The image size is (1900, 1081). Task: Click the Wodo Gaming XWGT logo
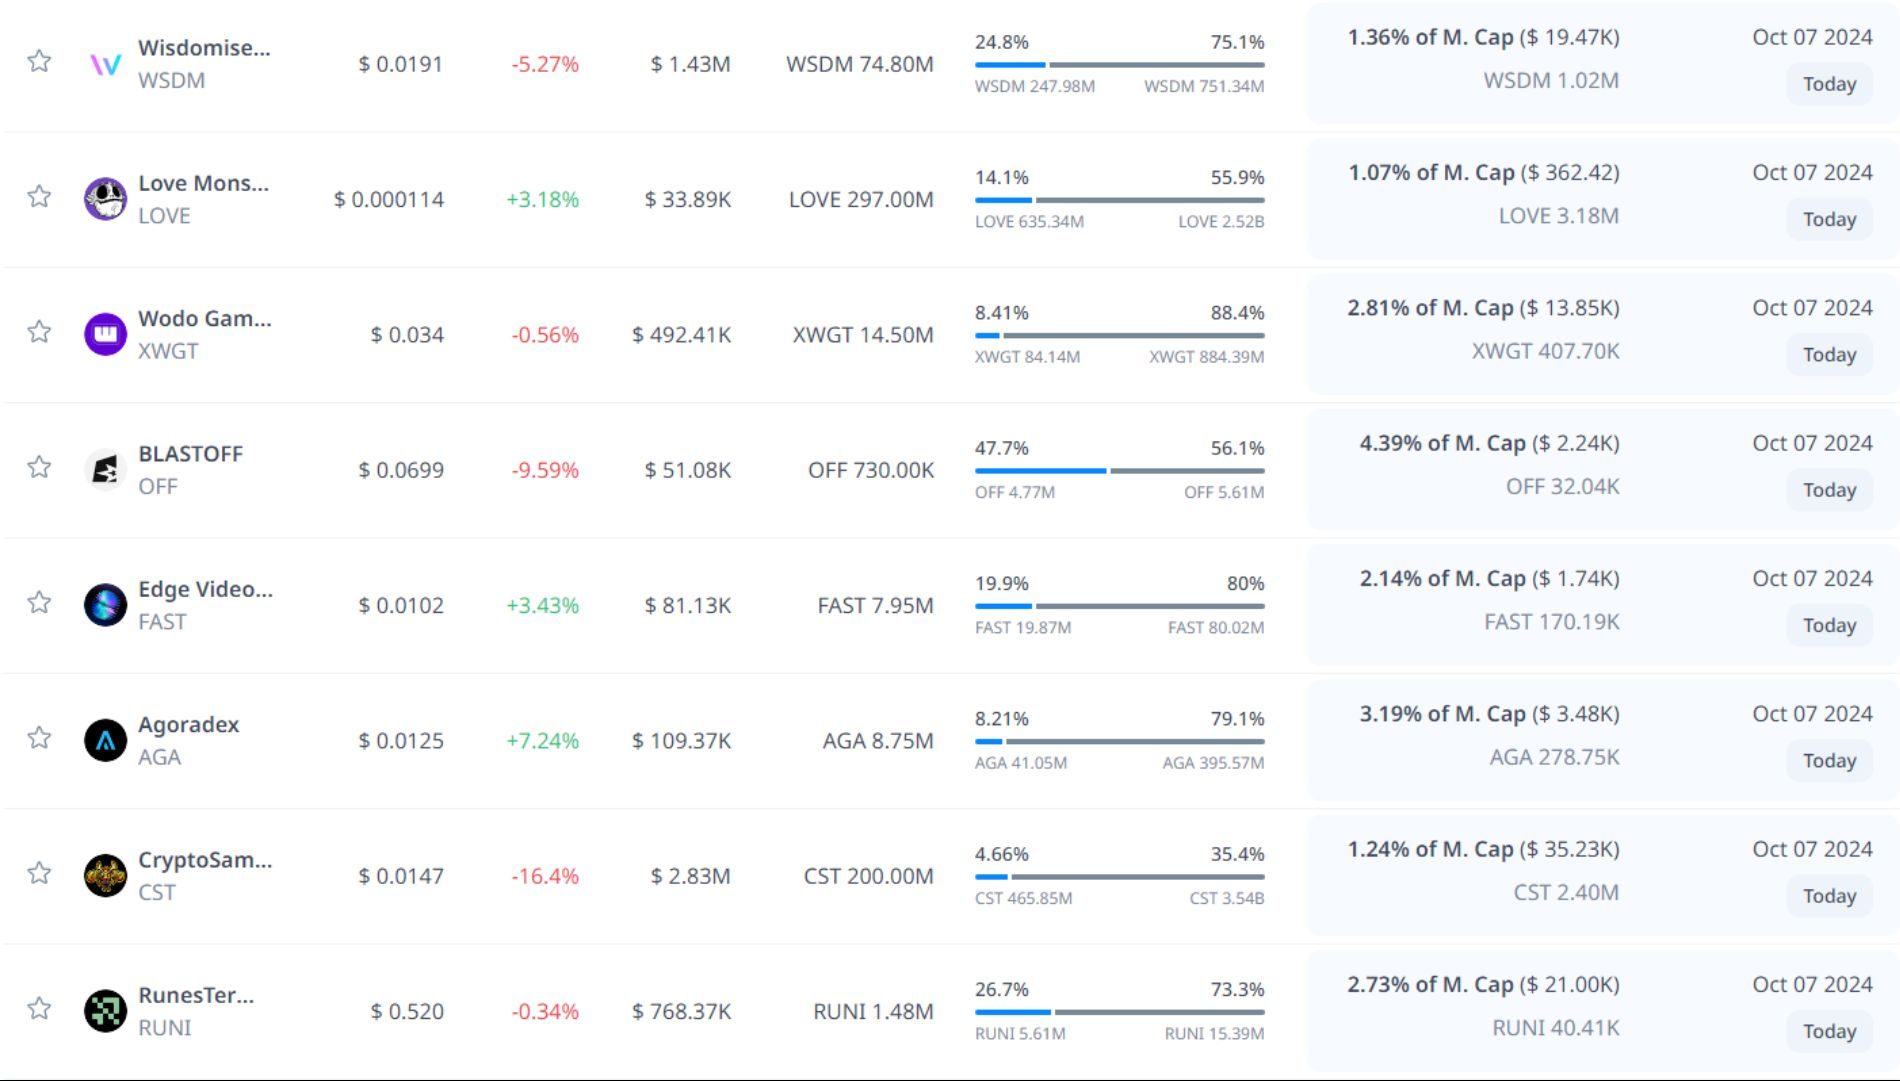coord(105,334)
